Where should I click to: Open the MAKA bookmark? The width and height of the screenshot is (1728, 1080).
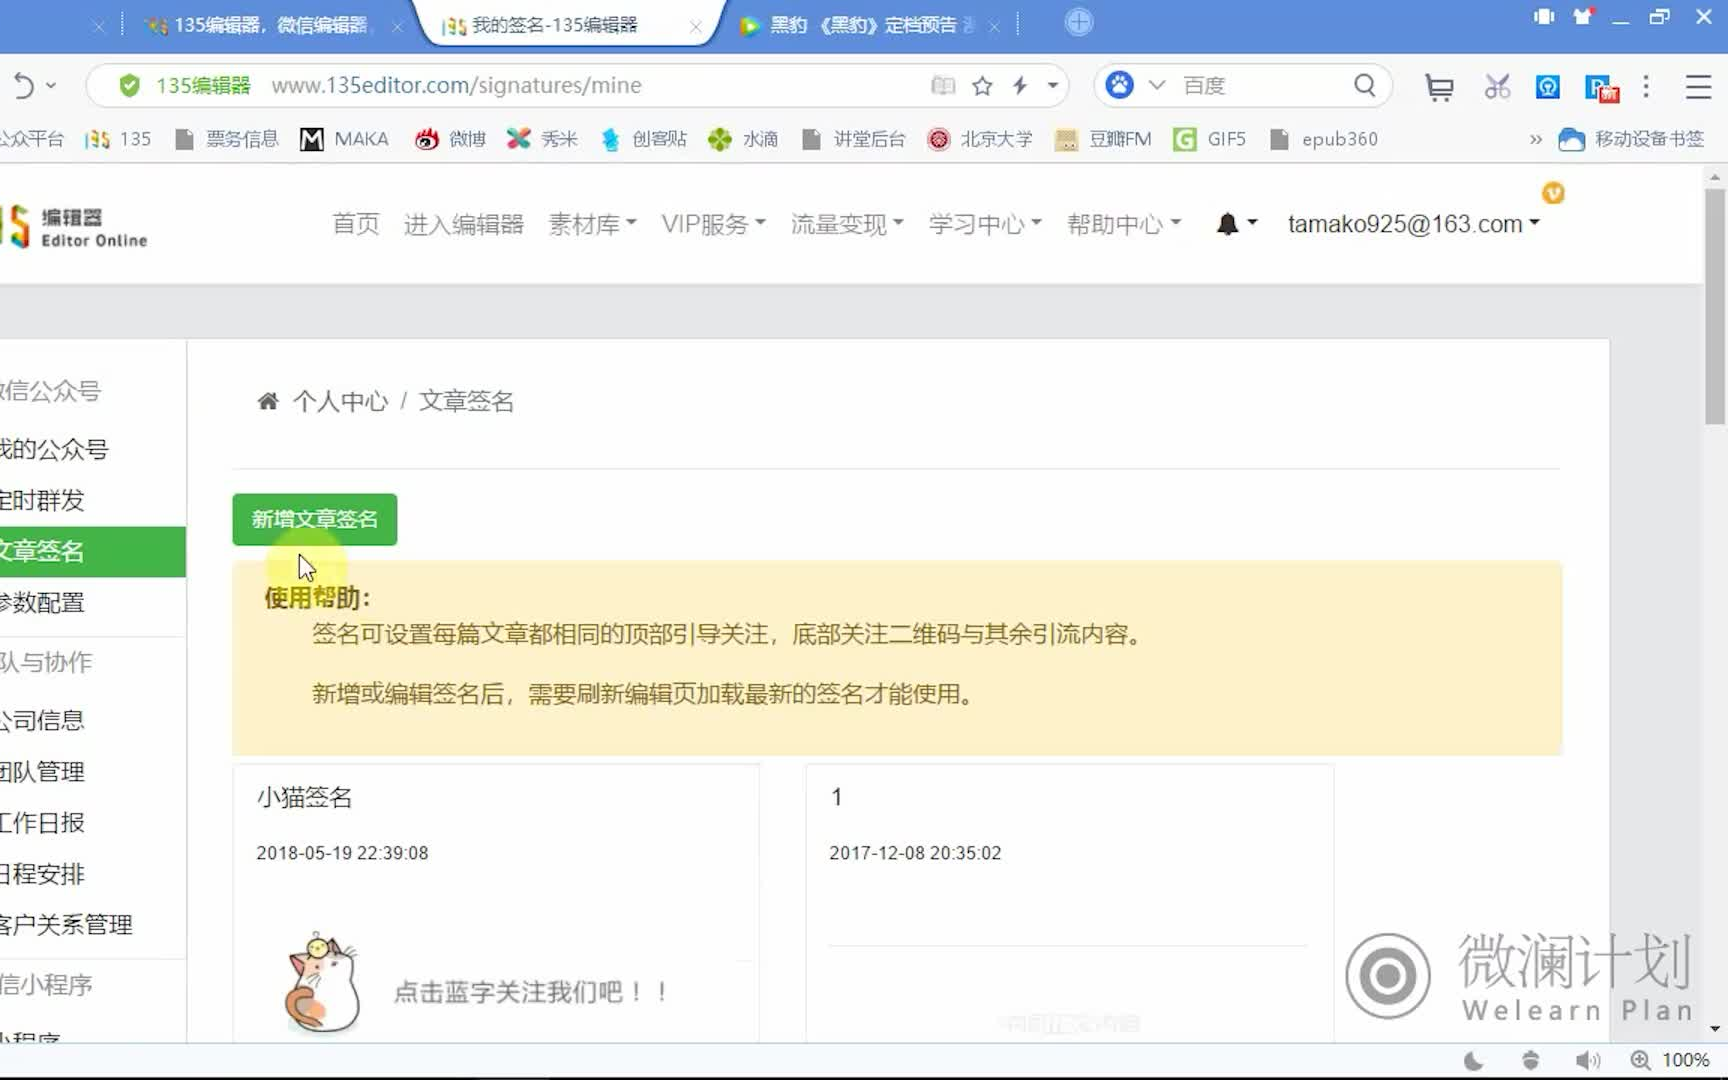coord(344,139)
